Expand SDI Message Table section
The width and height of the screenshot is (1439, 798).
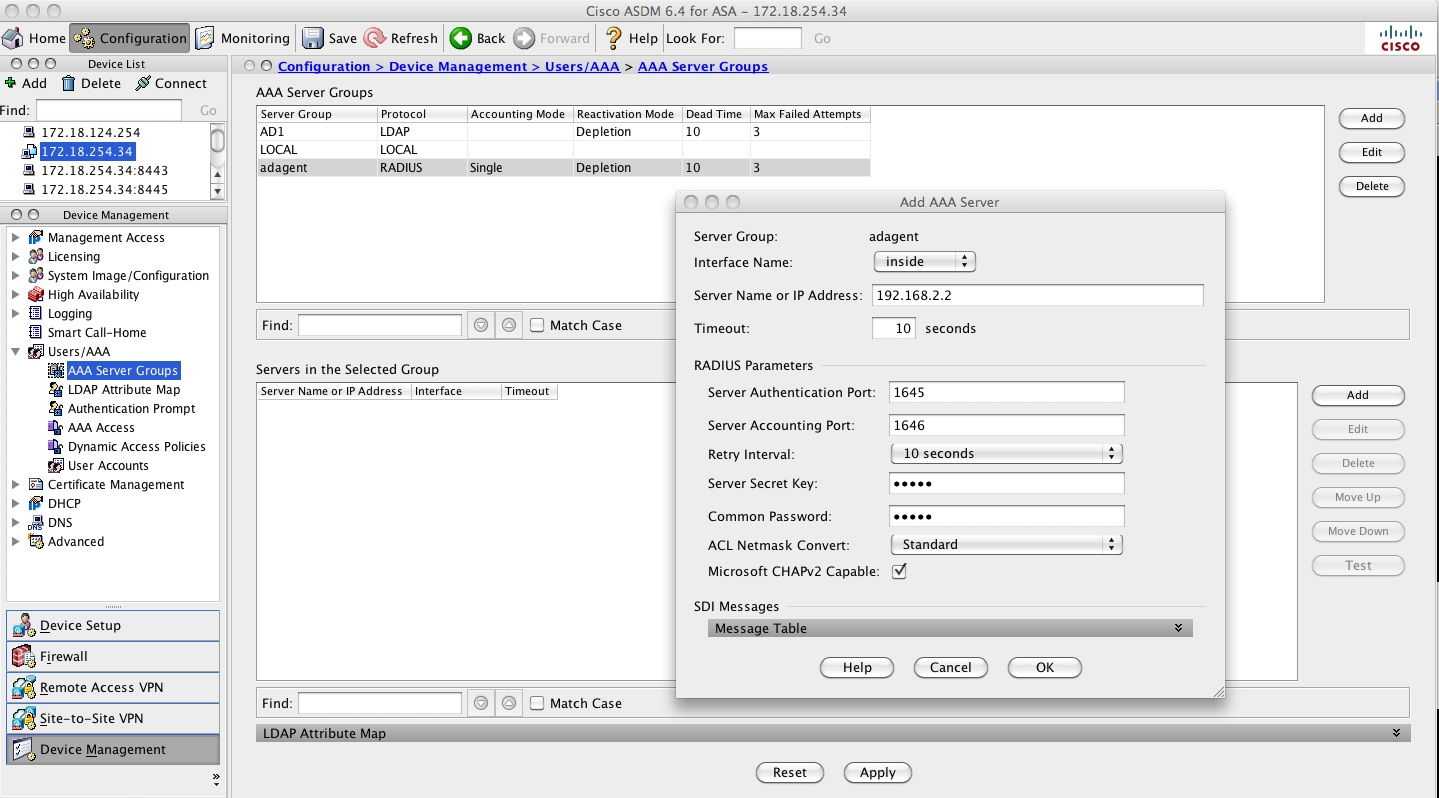949,628
